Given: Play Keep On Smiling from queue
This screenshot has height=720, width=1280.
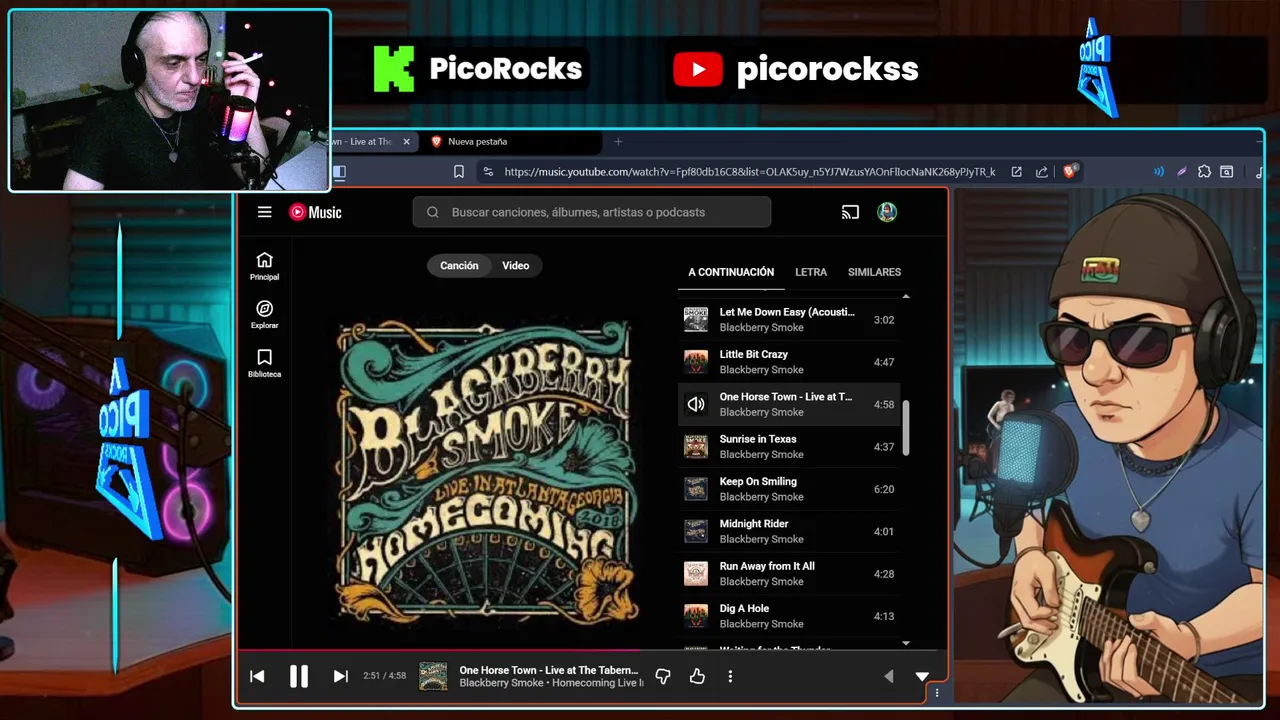Looking at the screenshot, I should [789, 489].
